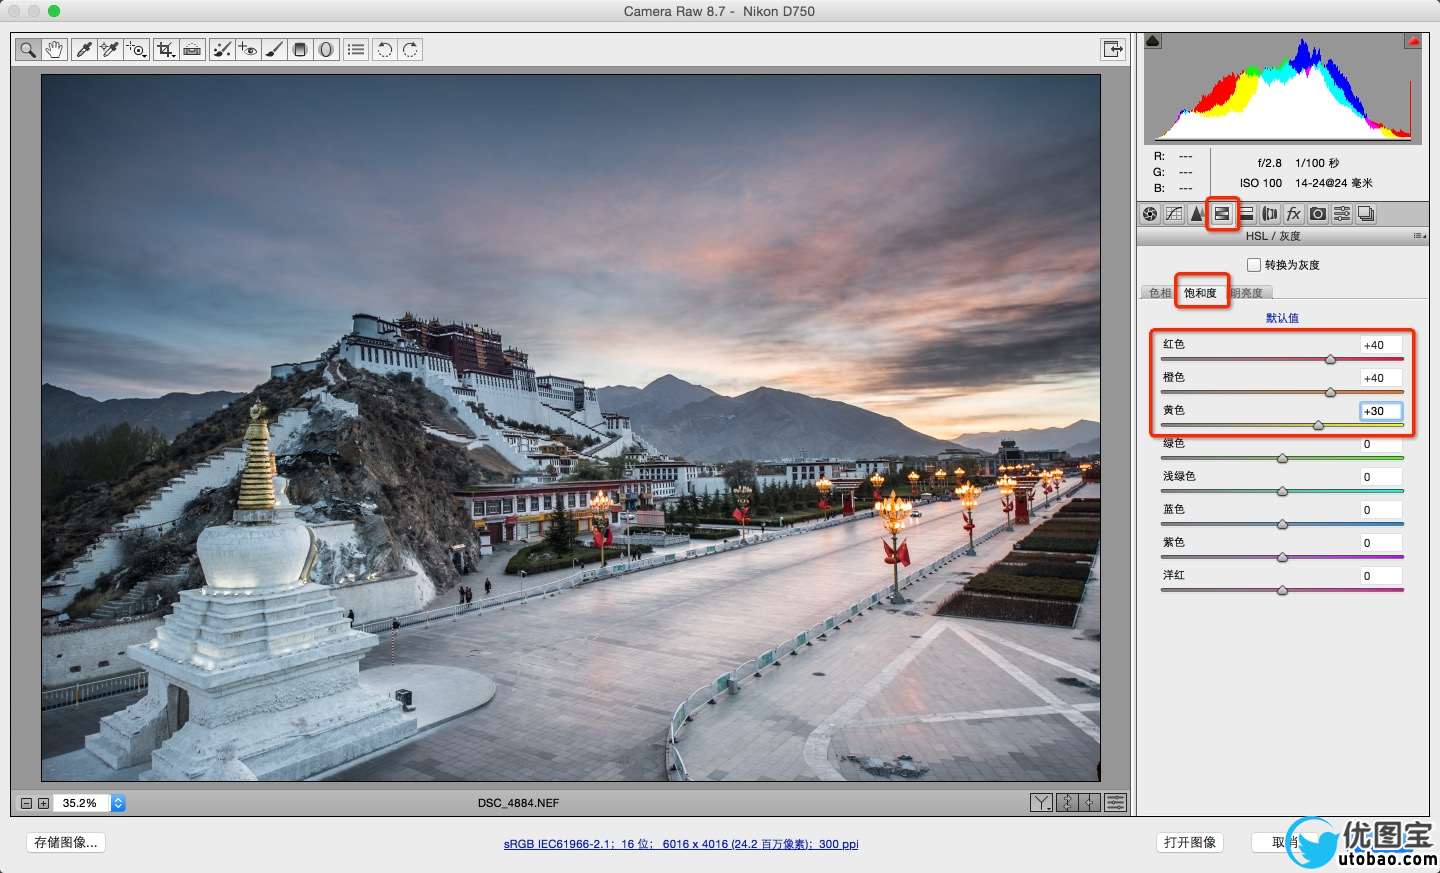The height and width of the screenshot is (873, 1440).
Task: Adjust the 洋红 saturation slider handle
Action: click(x=1282, y=590)
